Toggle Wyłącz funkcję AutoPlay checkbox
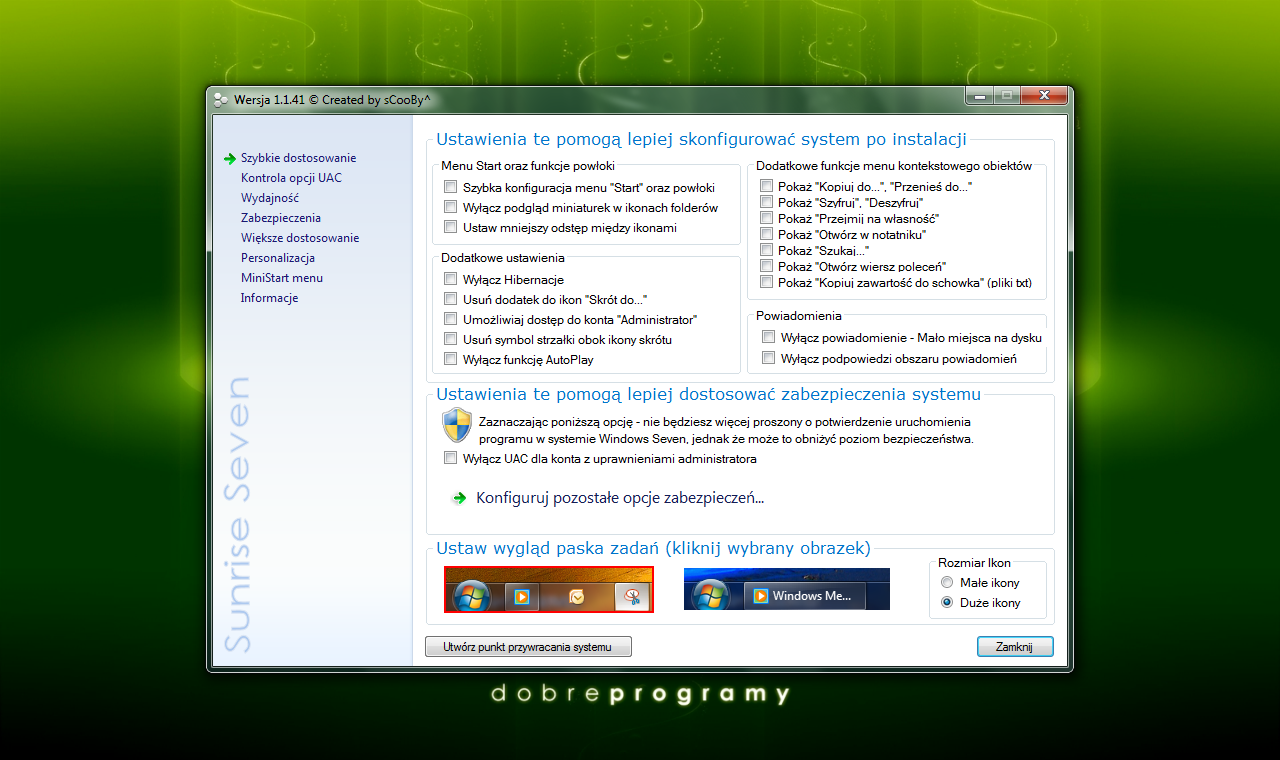1280x760 pixels. pos(451,360)
